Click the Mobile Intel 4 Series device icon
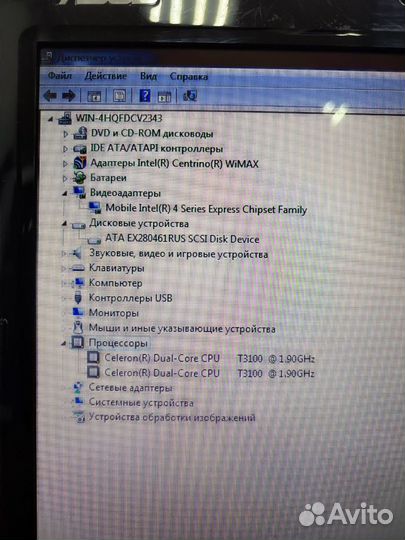The height and width of the screenshot is (540, 405). 95,208
